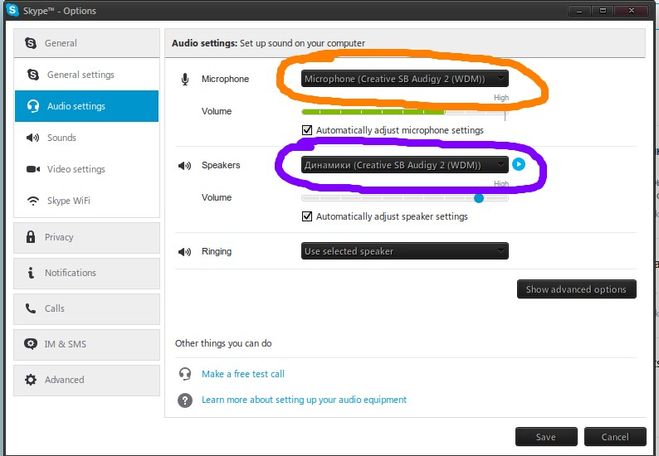This screenshot has height=456, width=659.
Task: Open the Ringing device dropdown
Action: (405, 251)
